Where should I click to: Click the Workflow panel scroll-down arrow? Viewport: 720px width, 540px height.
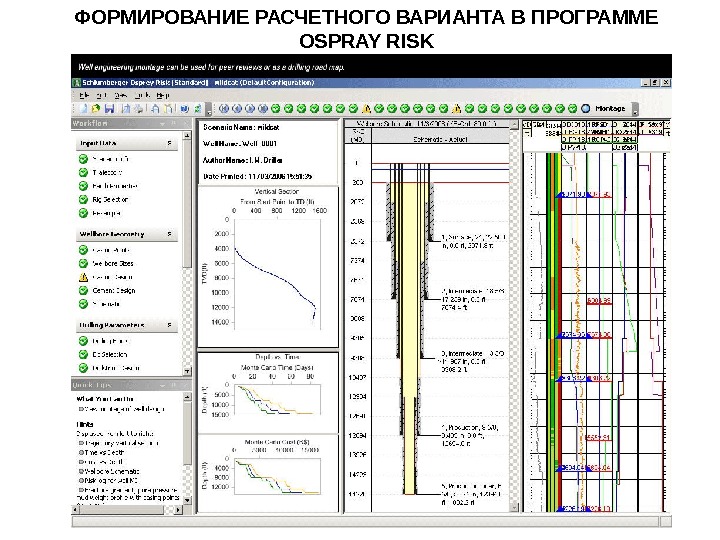[x=187, y=371]
